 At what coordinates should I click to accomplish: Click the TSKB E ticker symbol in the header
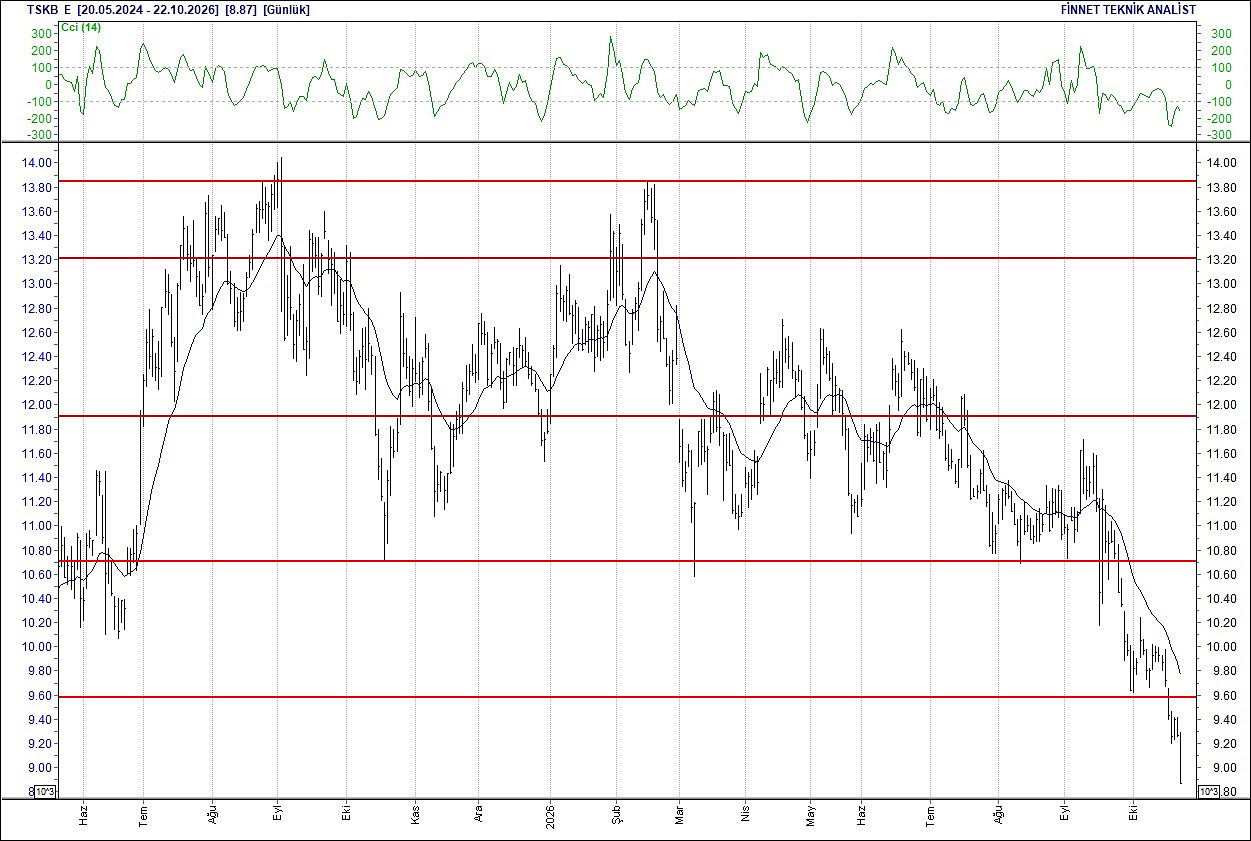[49, 9]
